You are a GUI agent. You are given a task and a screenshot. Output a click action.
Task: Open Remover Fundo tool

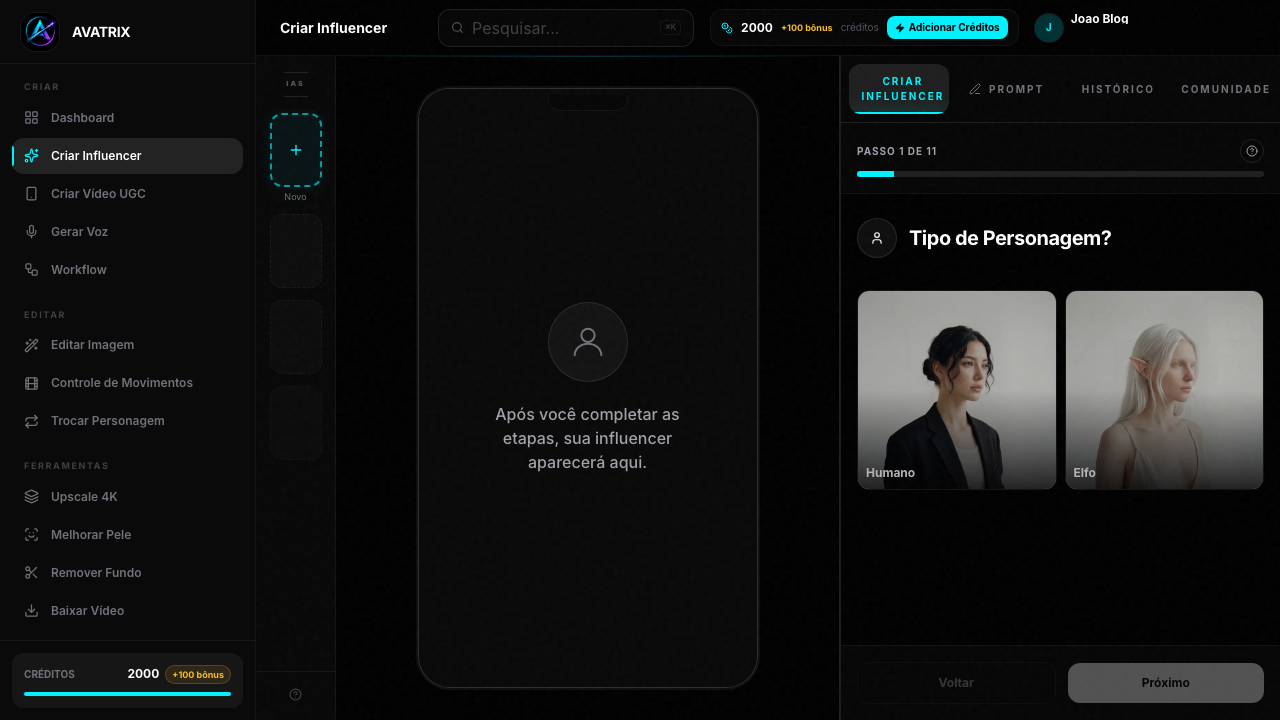[x=127, y=573]
